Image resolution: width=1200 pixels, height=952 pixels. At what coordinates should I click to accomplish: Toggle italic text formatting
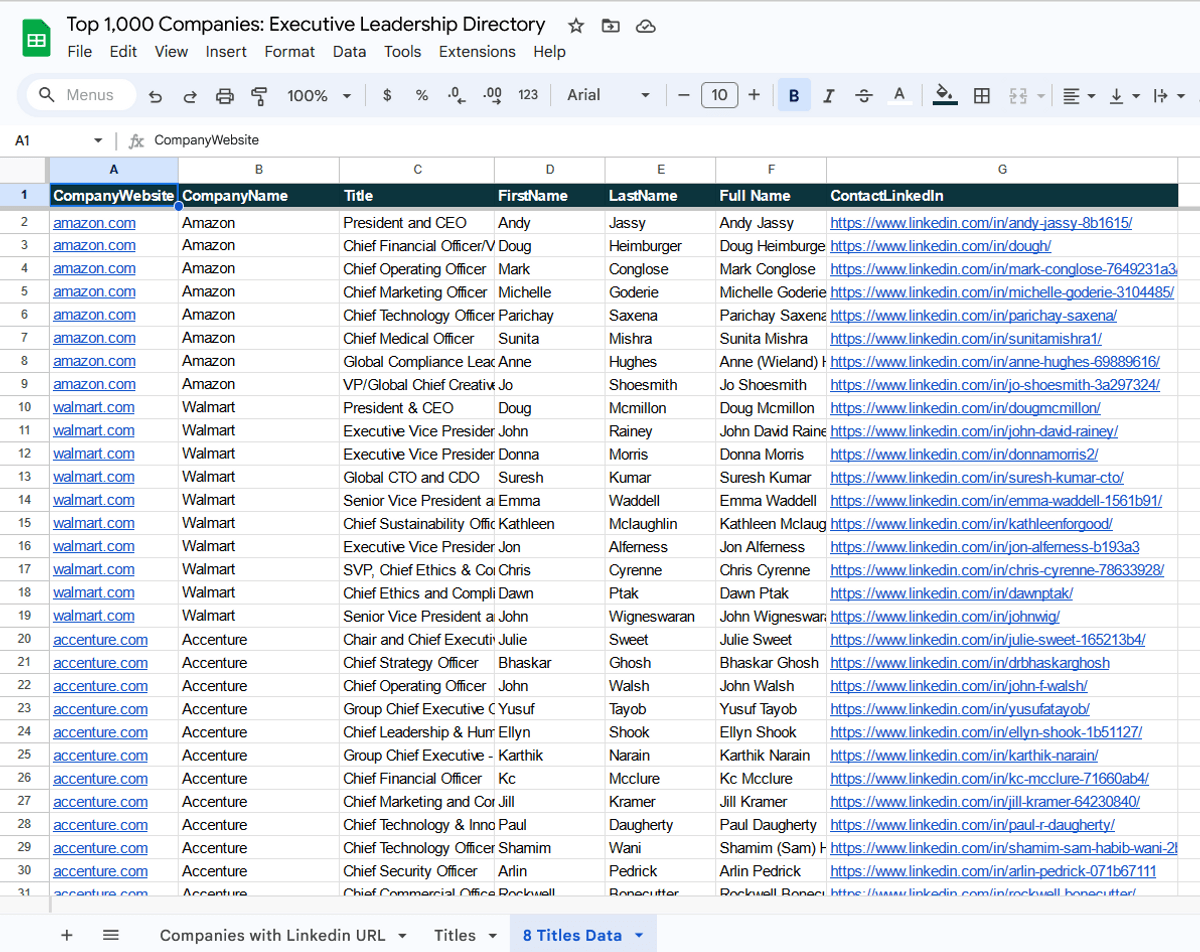[828, 96]
